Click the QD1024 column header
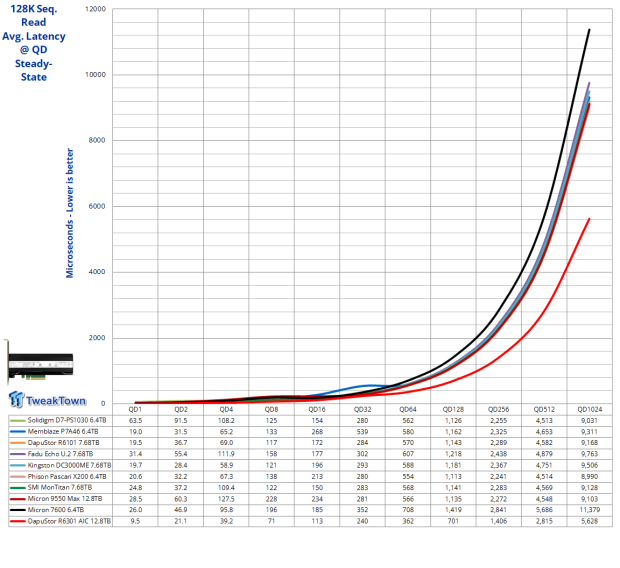620x568 pixels. tap(588, 409)
